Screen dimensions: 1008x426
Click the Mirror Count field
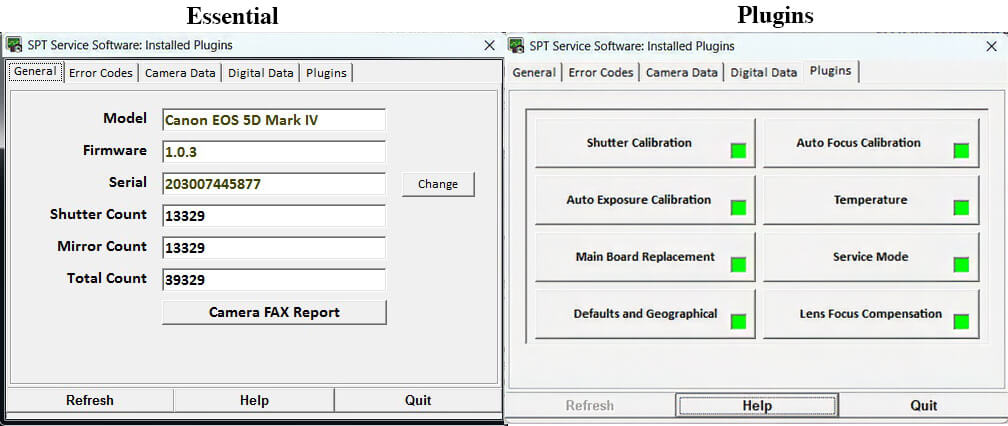click(x=274, y=248)
